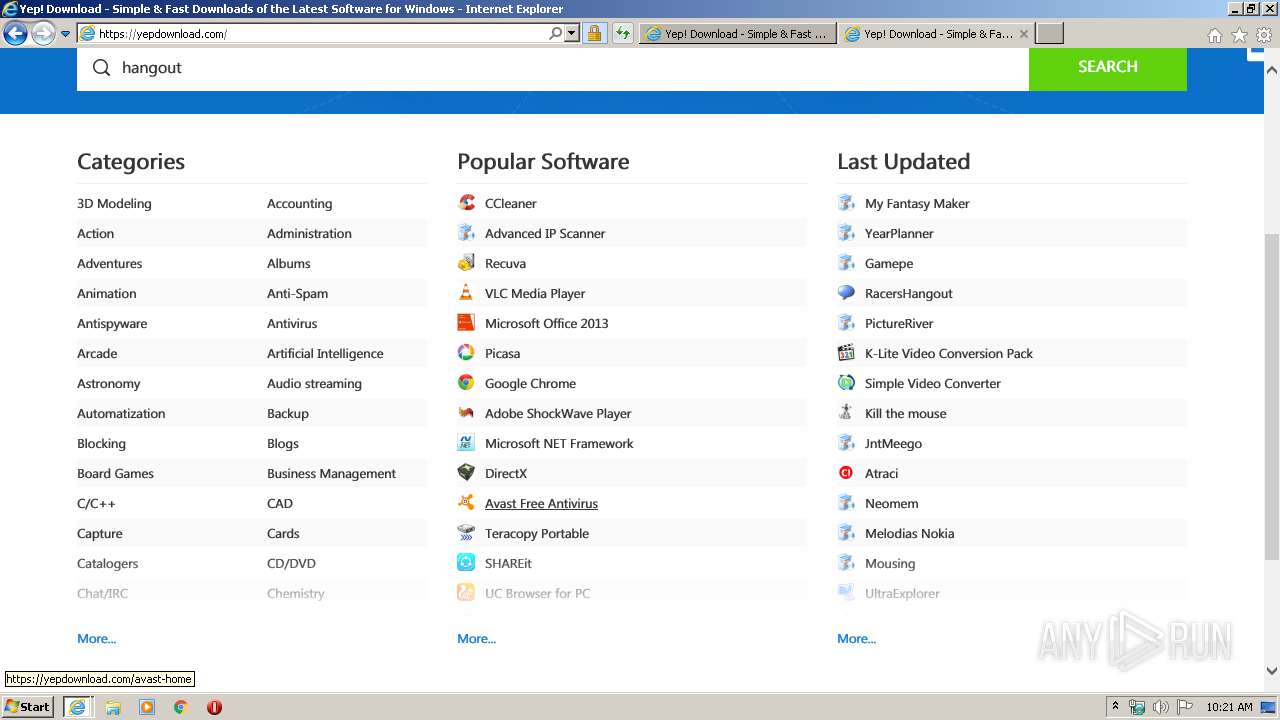Open the Artificial Intelligence category

325,353
